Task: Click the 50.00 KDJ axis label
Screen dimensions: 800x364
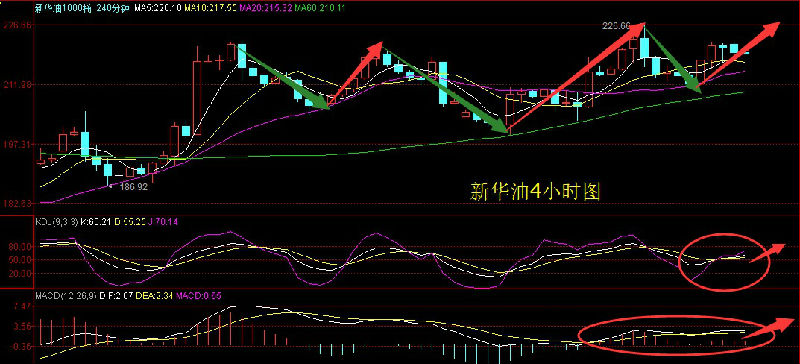Action: 21,259
